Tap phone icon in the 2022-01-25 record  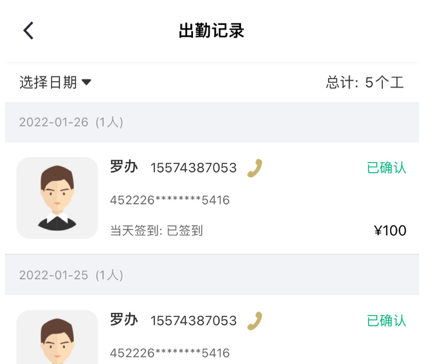pos(255,321)
